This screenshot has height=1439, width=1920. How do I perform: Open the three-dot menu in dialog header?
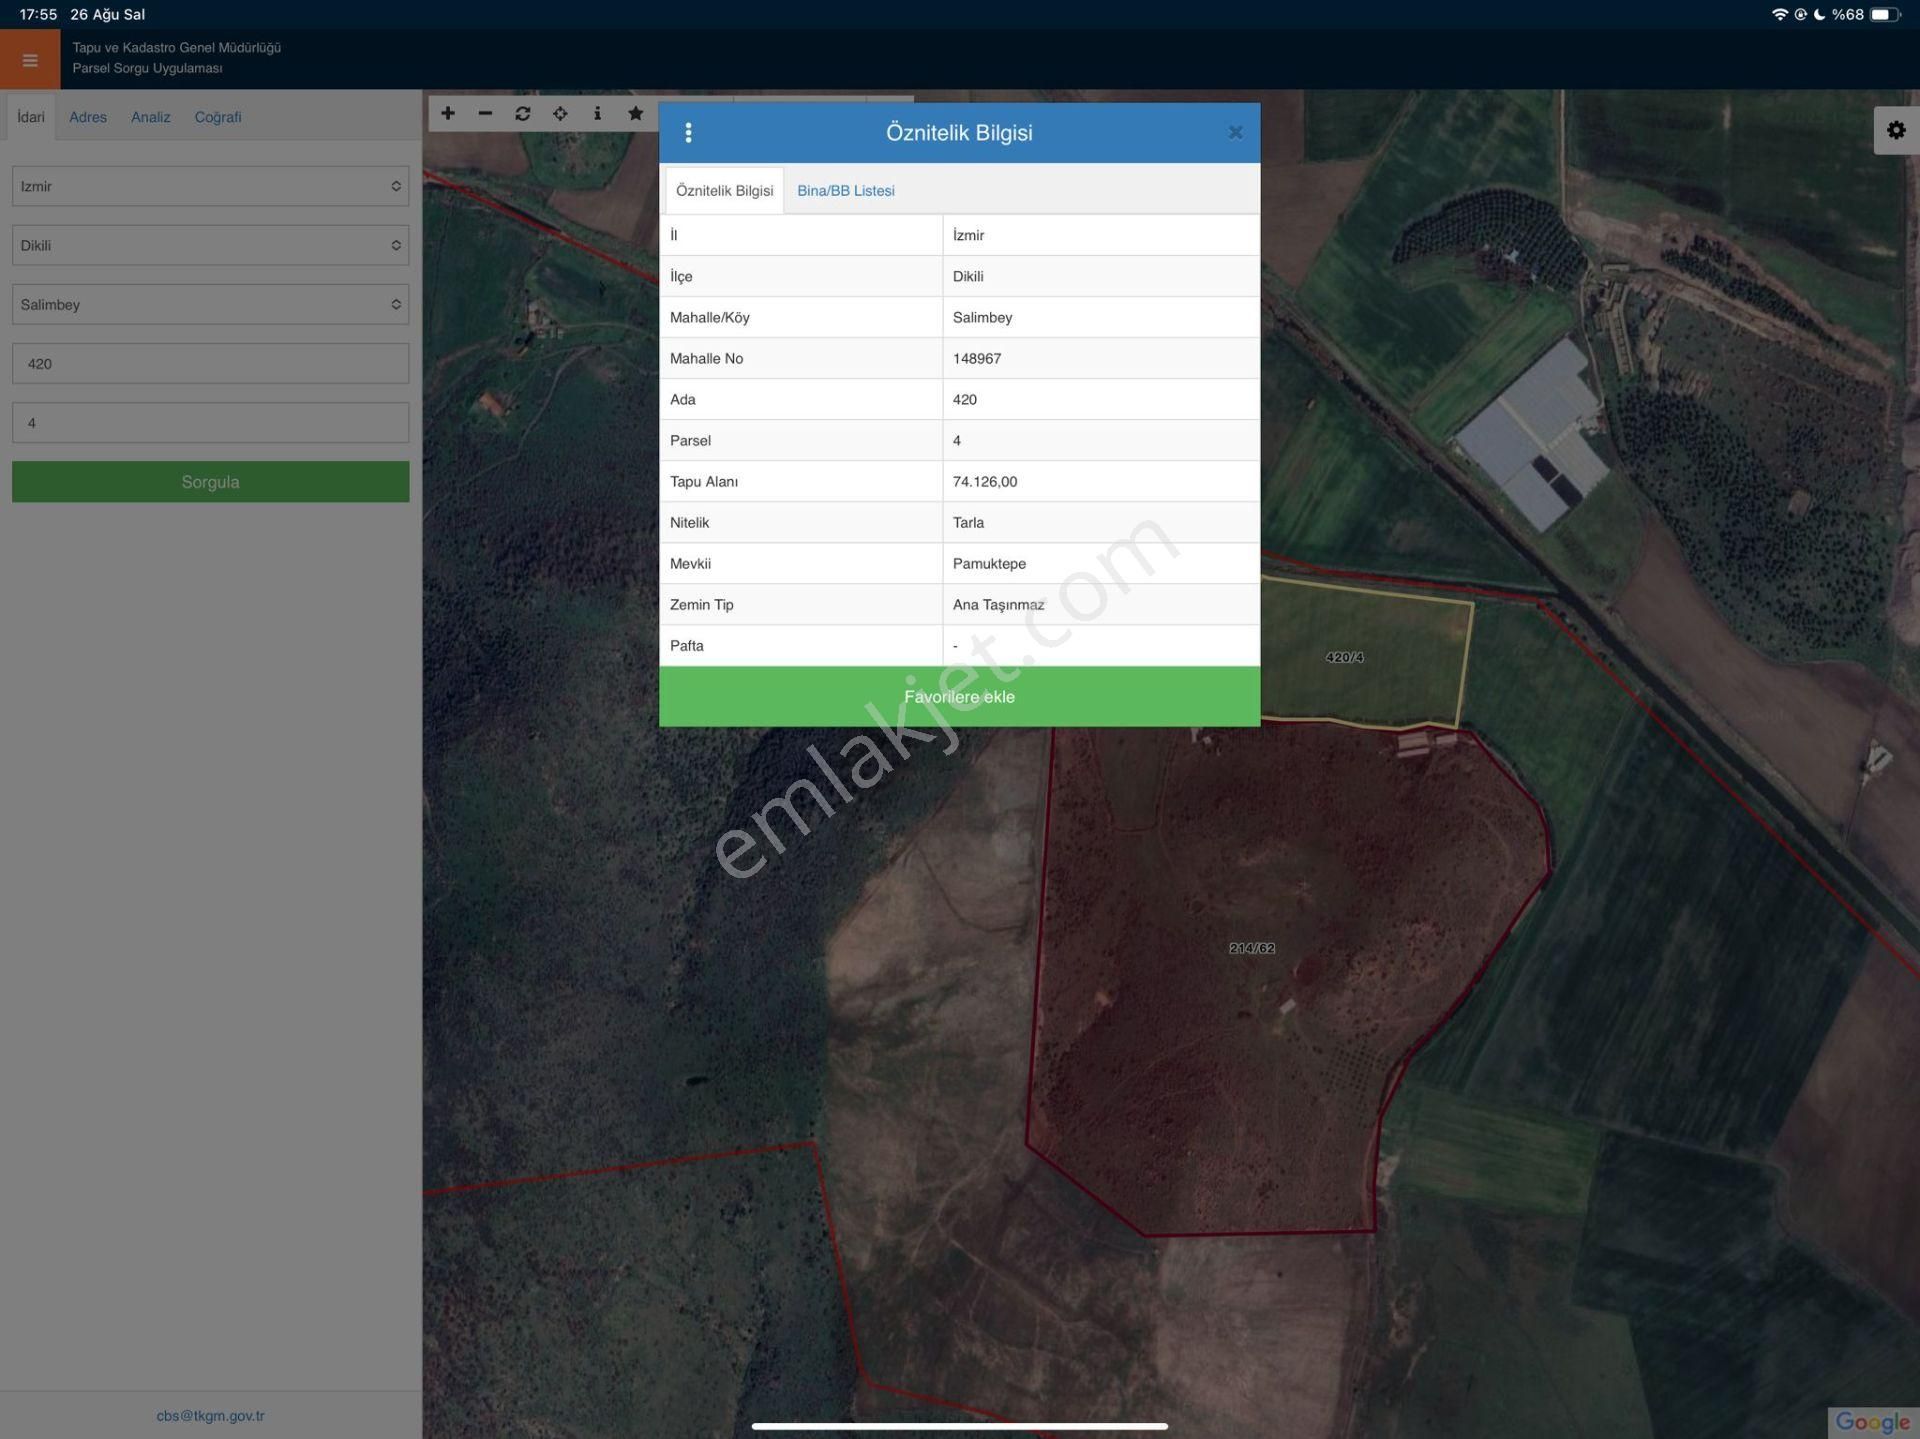coord(688,133)
